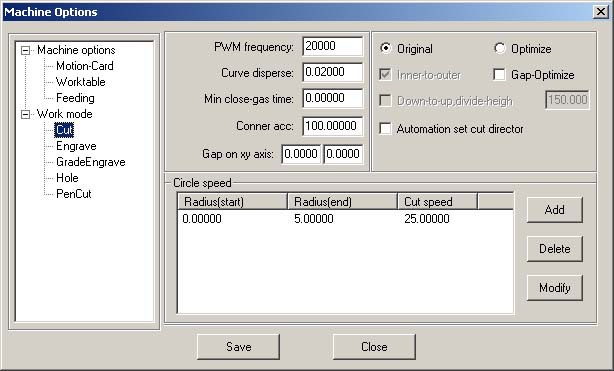This screenshot has width=614, height=371.
Task: Open the Worktable settings item
Action: [81, 82]
